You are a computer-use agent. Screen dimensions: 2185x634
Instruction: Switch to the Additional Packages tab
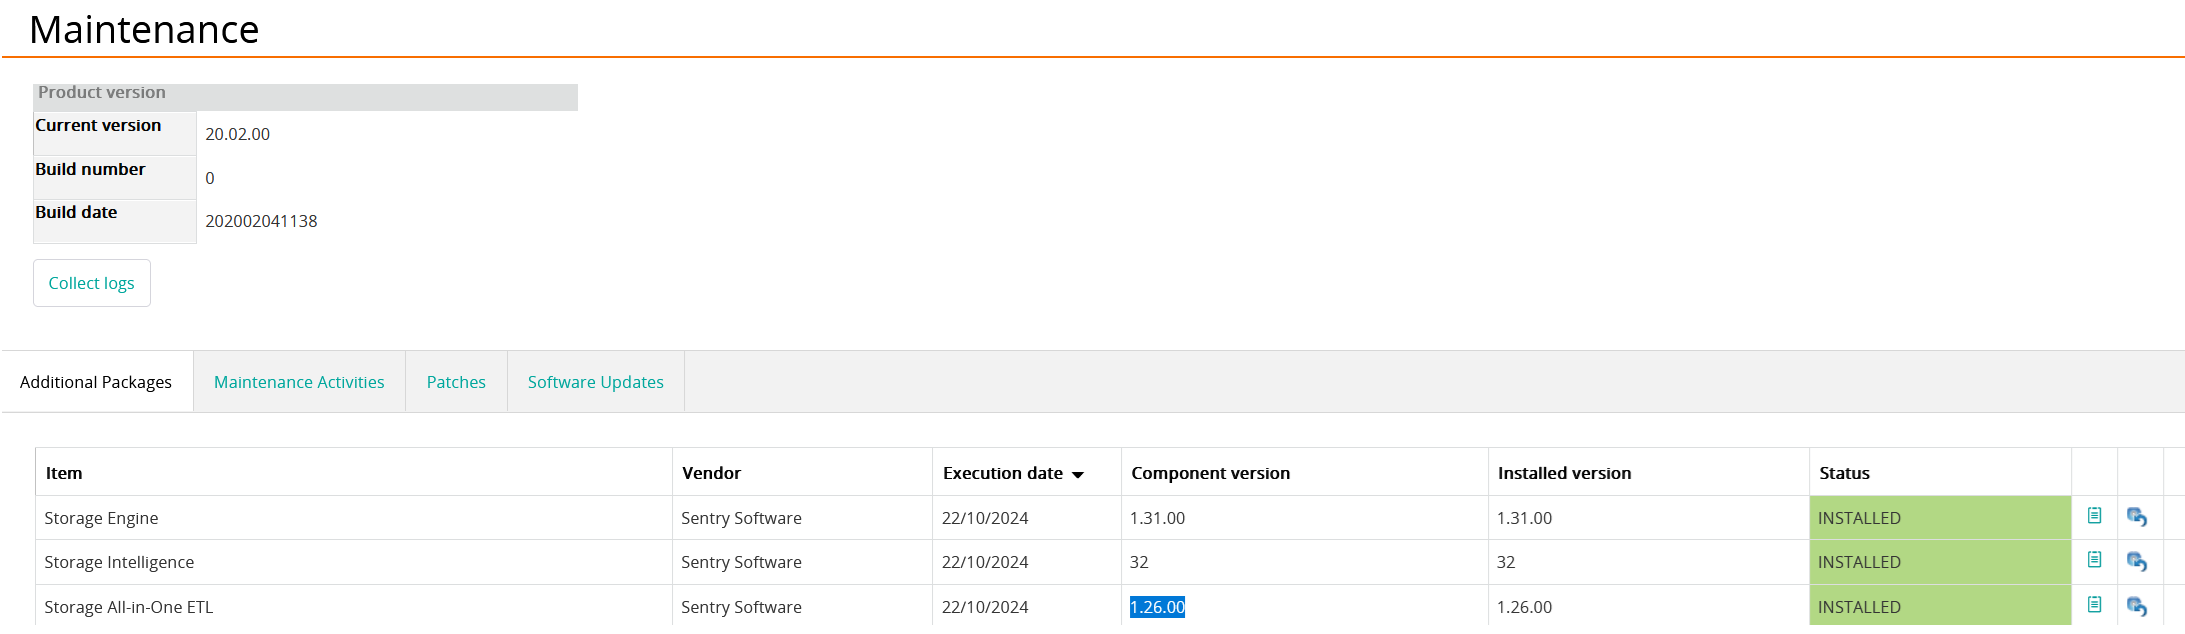[96, 382]
